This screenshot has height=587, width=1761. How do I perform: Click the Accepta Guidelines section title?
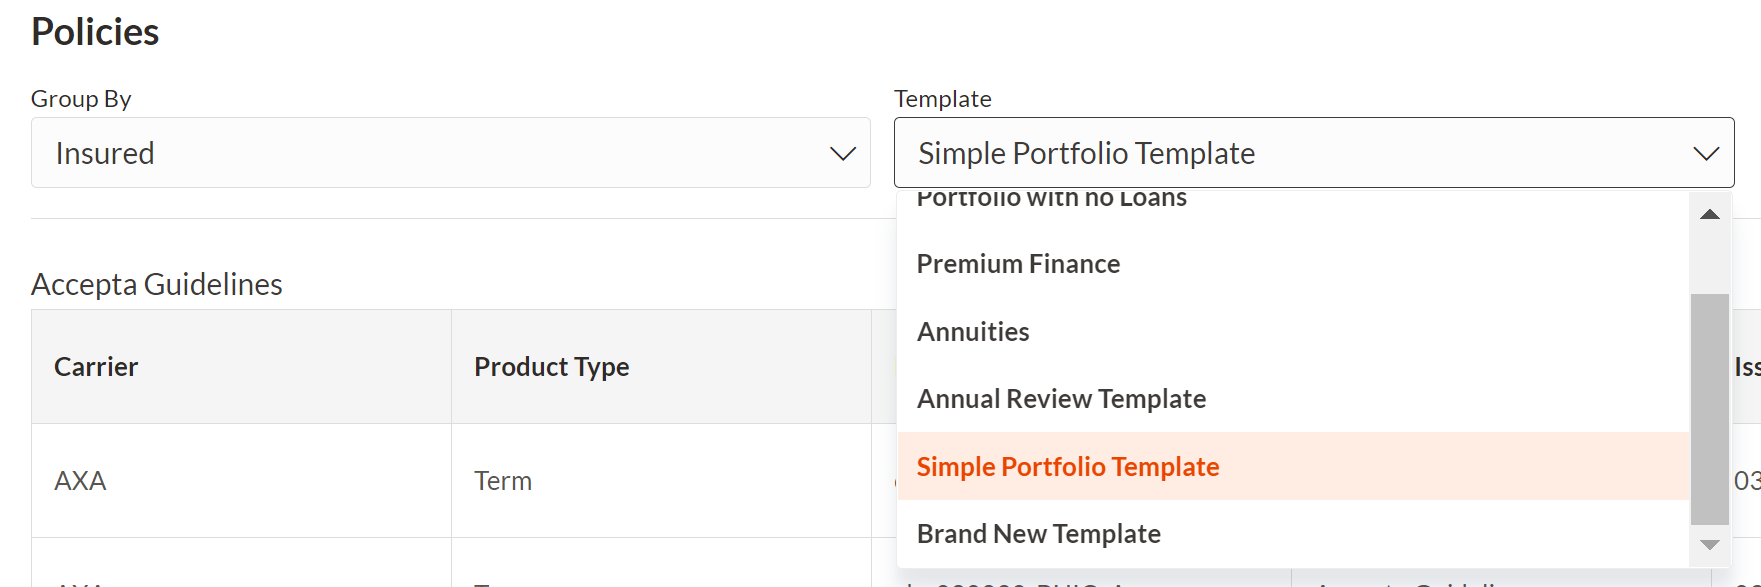pyautogui.click(x=157, y=284)
